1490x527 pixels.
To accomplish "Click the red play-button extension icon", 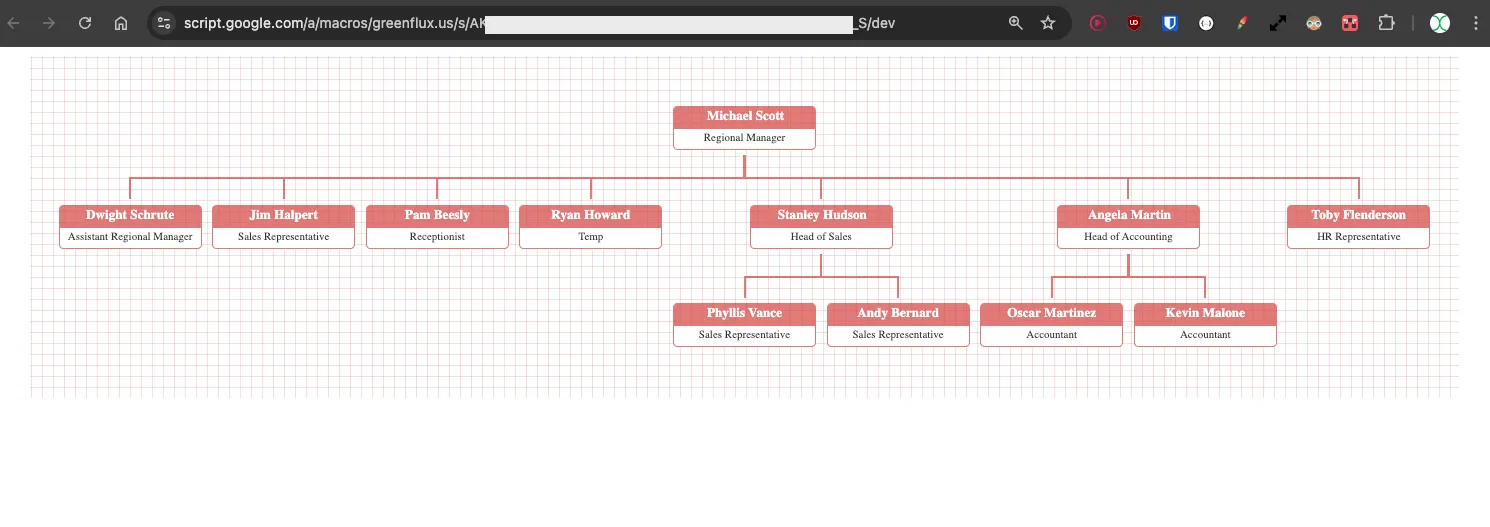I will [1098, 23].
